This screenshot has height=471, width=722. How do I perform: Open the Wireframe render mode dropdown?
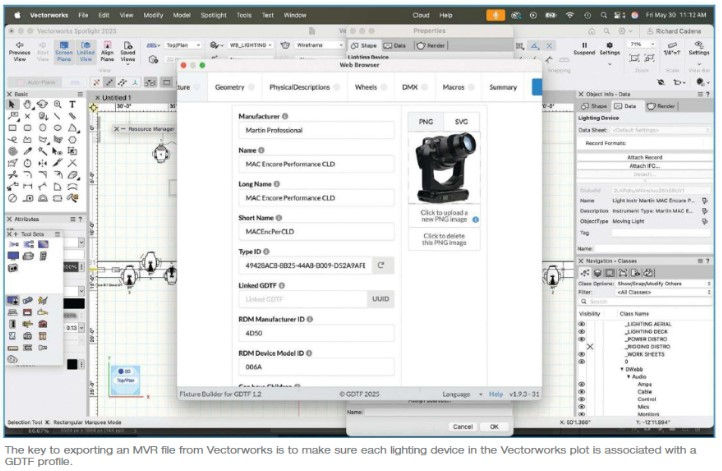(319, 45)
